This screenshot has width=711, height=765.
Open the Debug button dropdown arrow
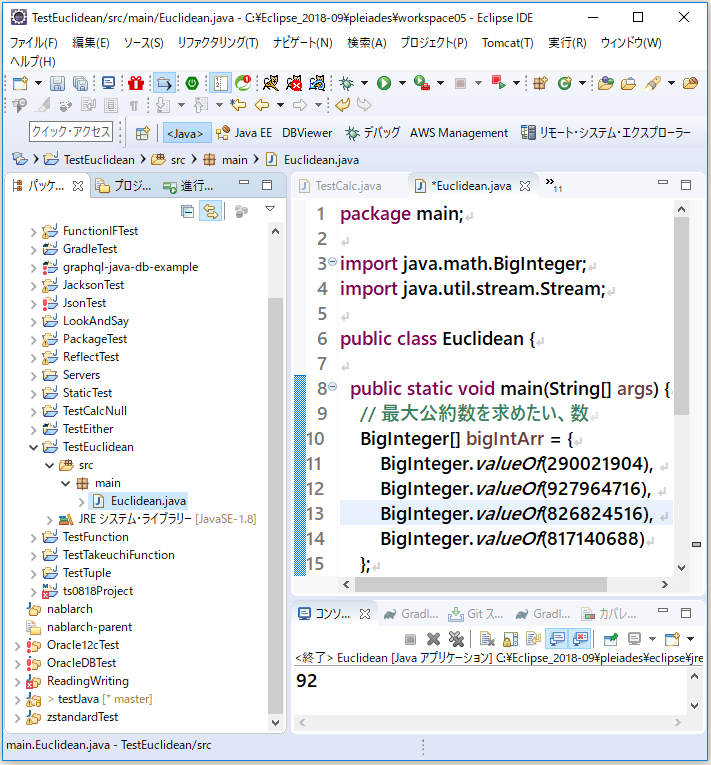(x=364, y=83)
